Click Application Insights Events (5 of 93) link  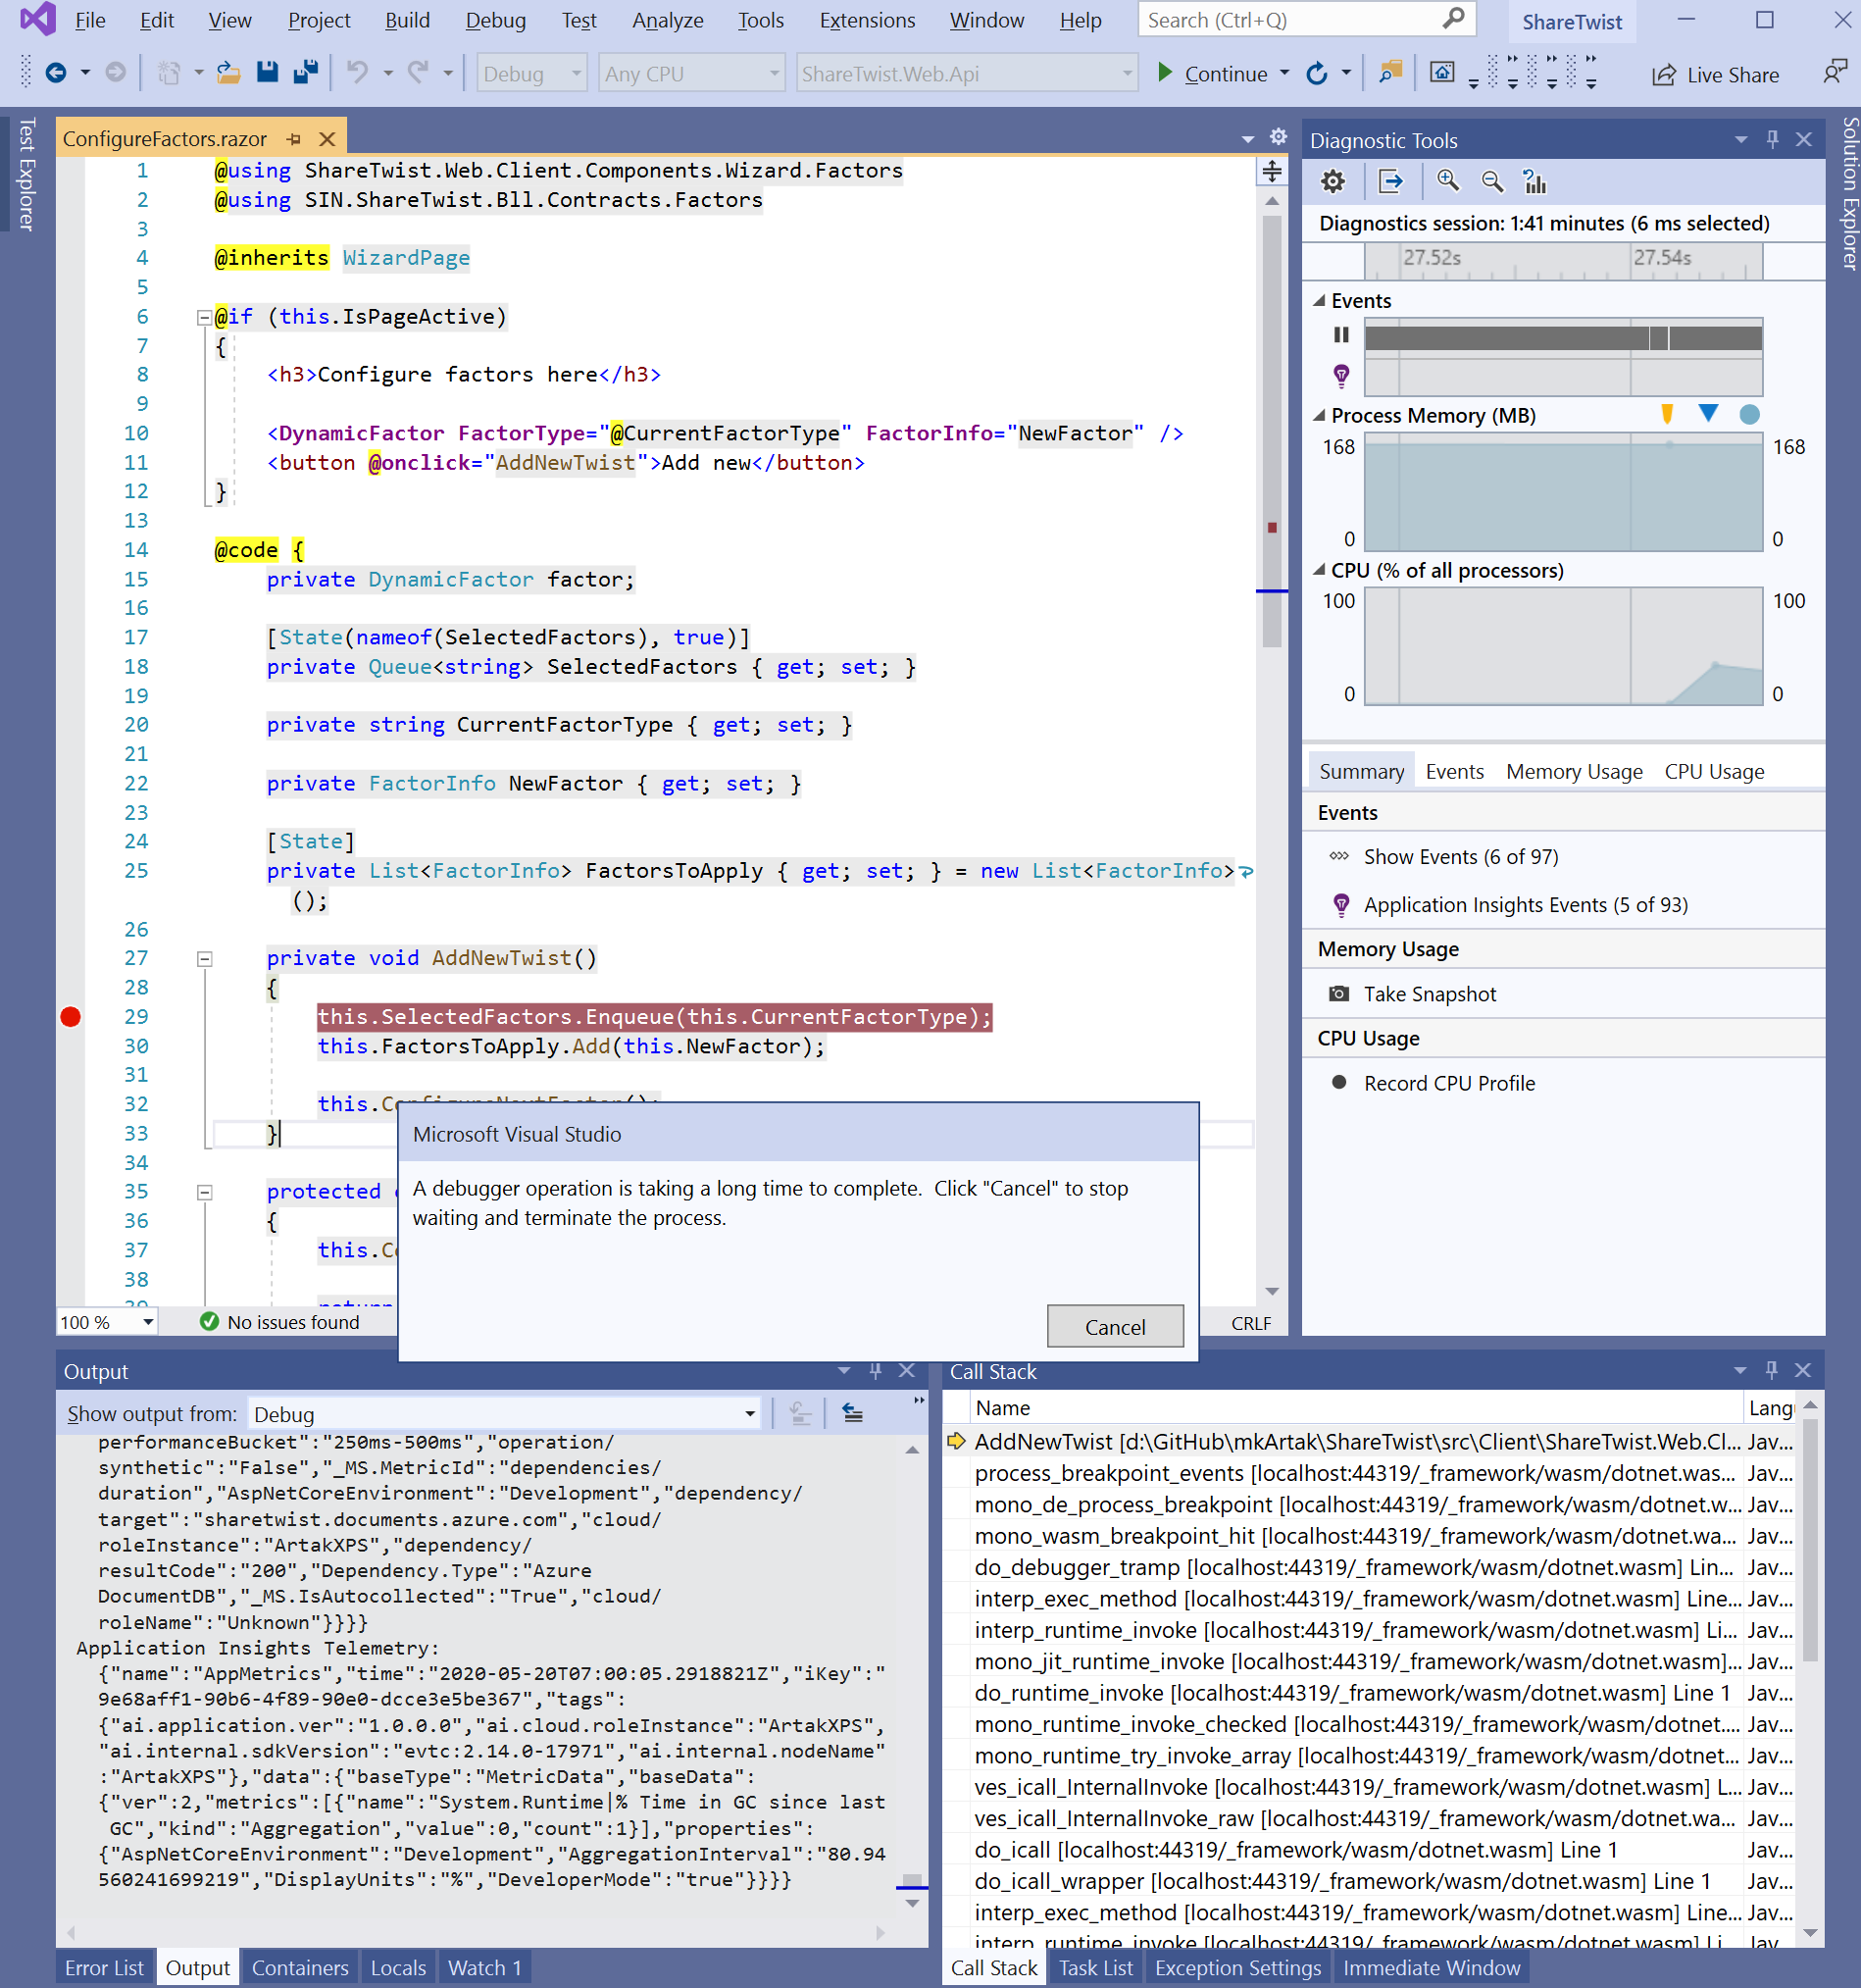pos(1525,904)
